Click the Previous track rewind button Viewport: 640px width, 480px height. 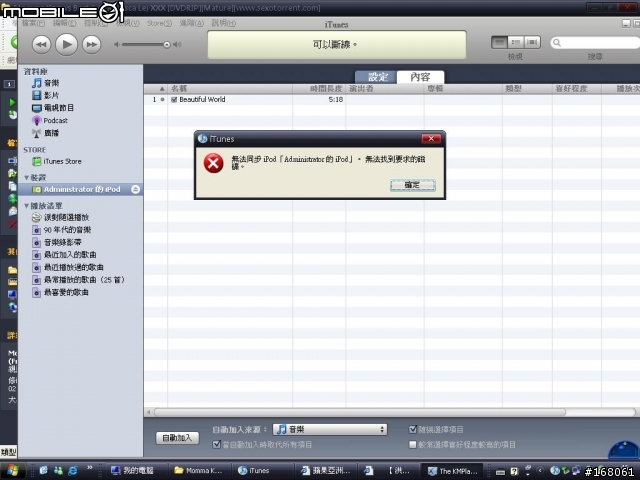41,44
